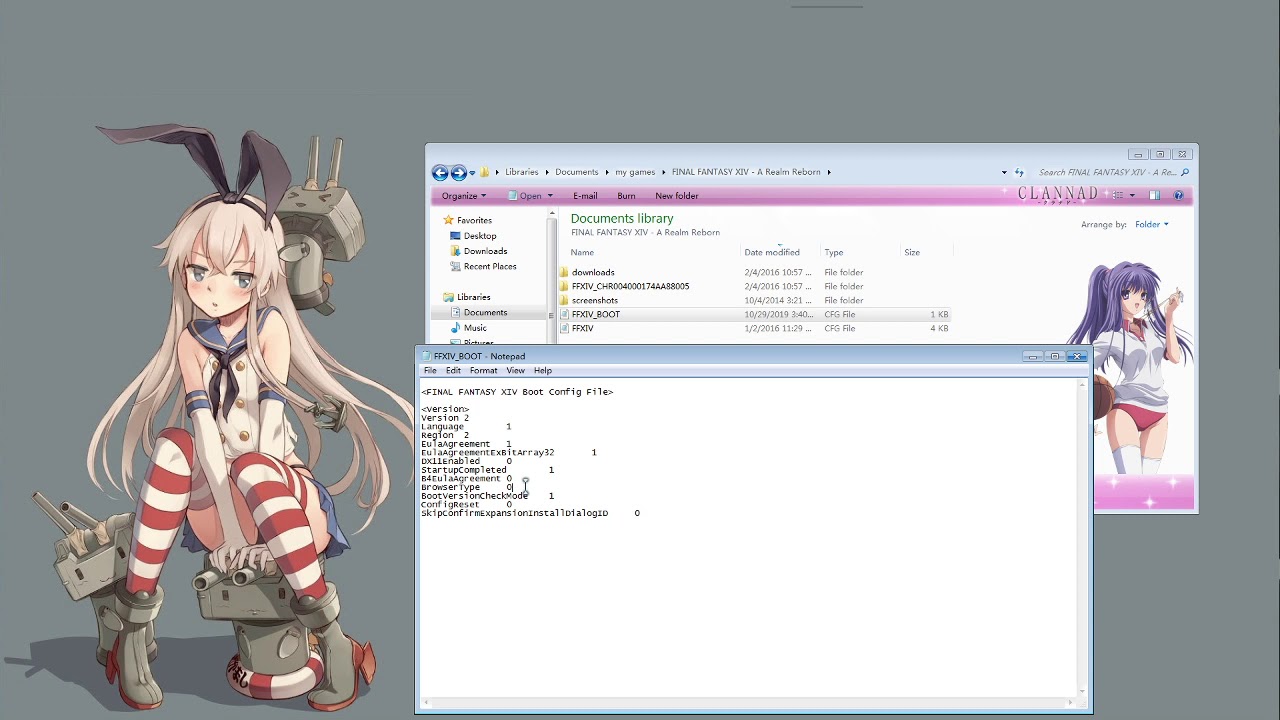Sort files by Size column
The height and width of the screenshot is (720, 1280).
[x=912, y=252]
